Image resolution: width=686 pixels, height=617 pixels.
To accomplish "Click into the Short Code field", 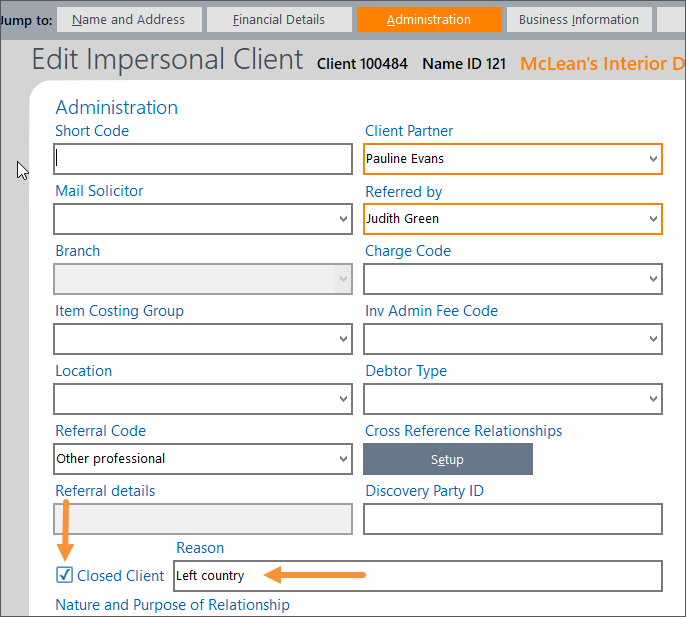I will coord(202,159).
